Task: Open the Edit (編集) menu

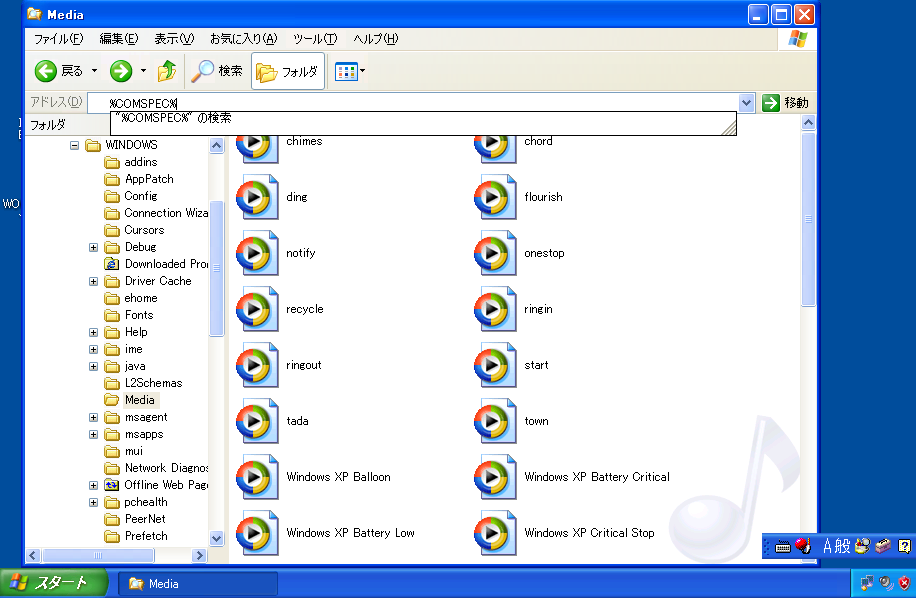Action: [119, 39]
